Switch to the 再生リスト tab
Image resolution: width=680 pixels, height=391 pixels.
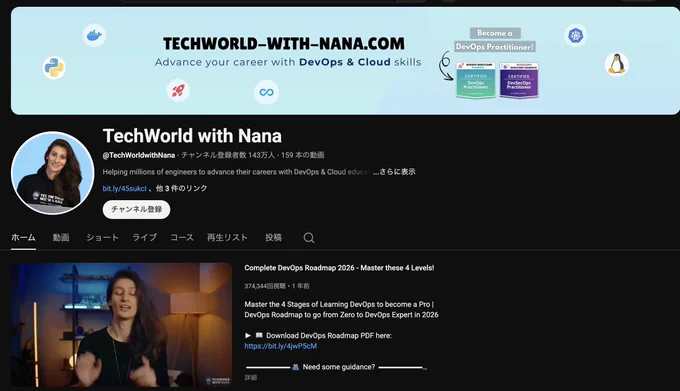point(227,238)
